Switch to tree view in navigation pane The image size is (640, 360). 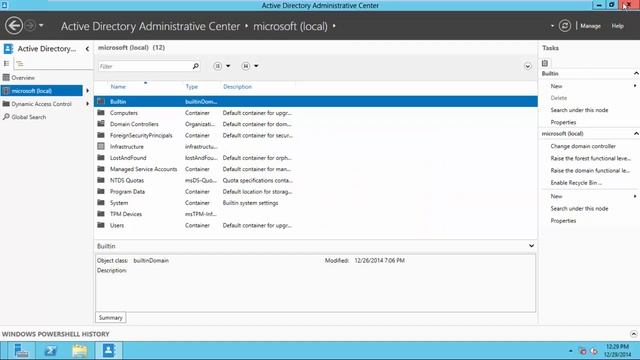(x=20, y=64)
